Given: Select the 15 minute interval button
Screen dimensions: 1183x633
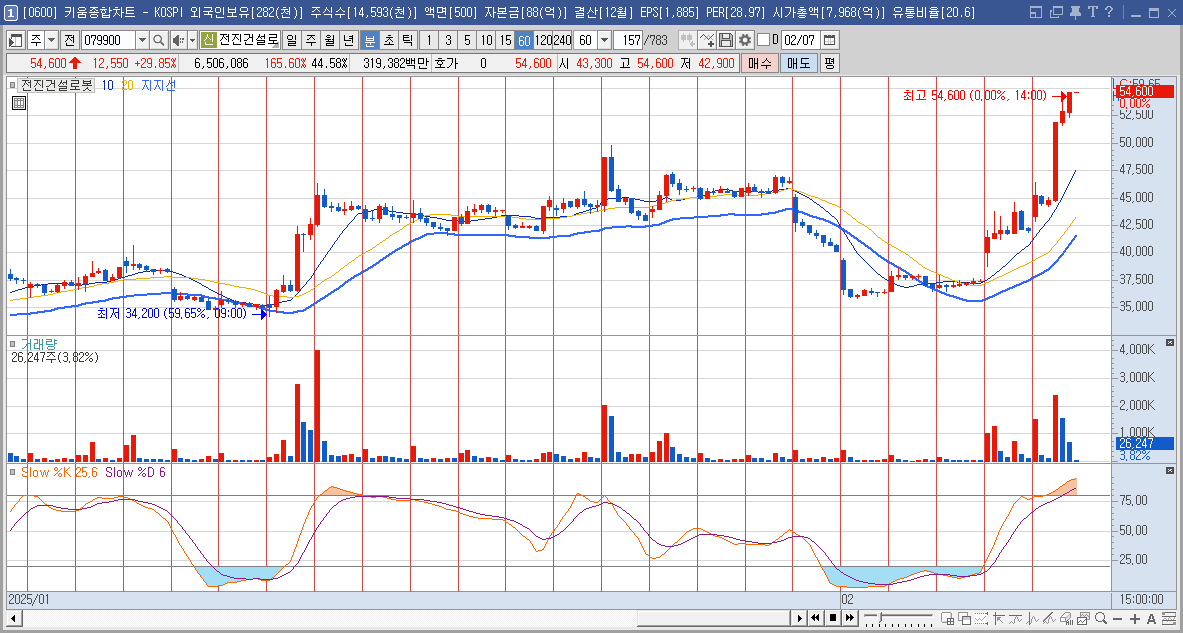Looking at the screenshot, I should 505,40.
